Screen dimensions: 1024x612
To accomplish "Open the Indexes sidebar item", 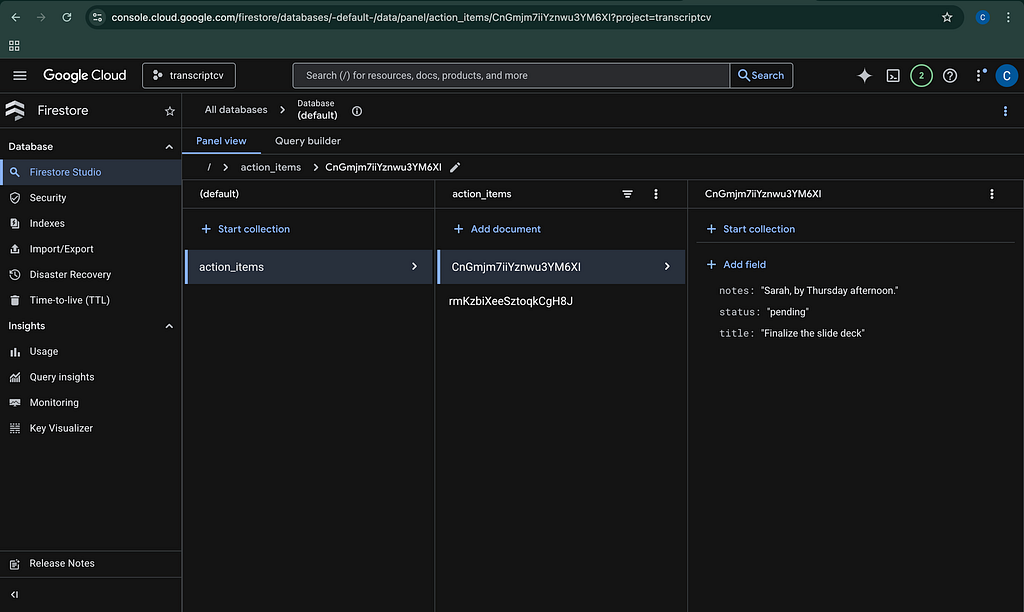I will tap(91, 223).
